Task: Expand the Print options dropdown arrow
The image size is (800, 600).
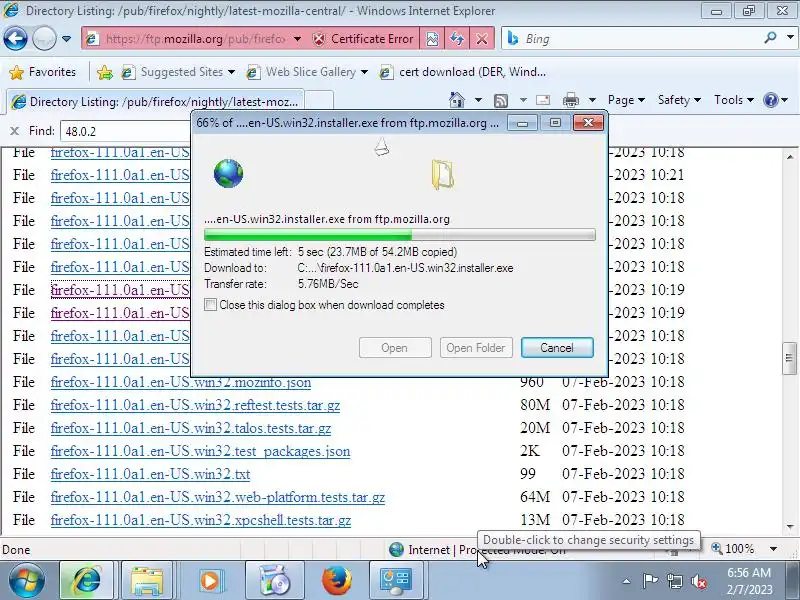Action: pyautogui.click(x=592, y=100)
